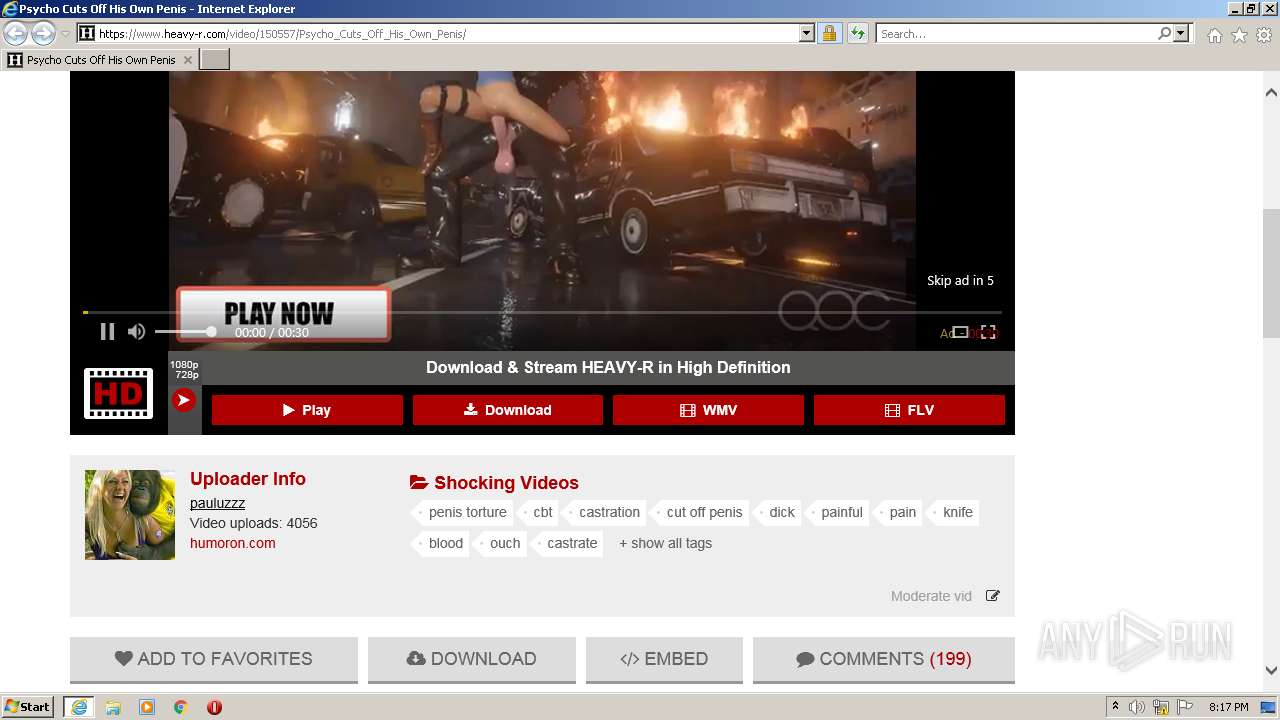Click the Moderate vid link
The image size is (1280, 720).
(931, 596)
